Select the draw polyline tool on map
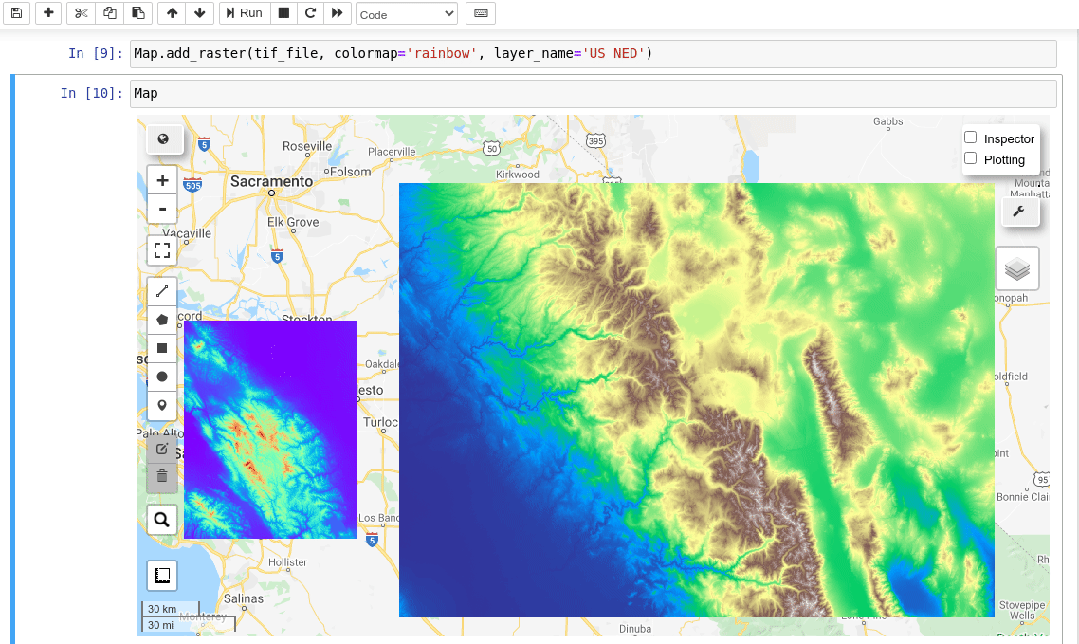 pos(162,292)
